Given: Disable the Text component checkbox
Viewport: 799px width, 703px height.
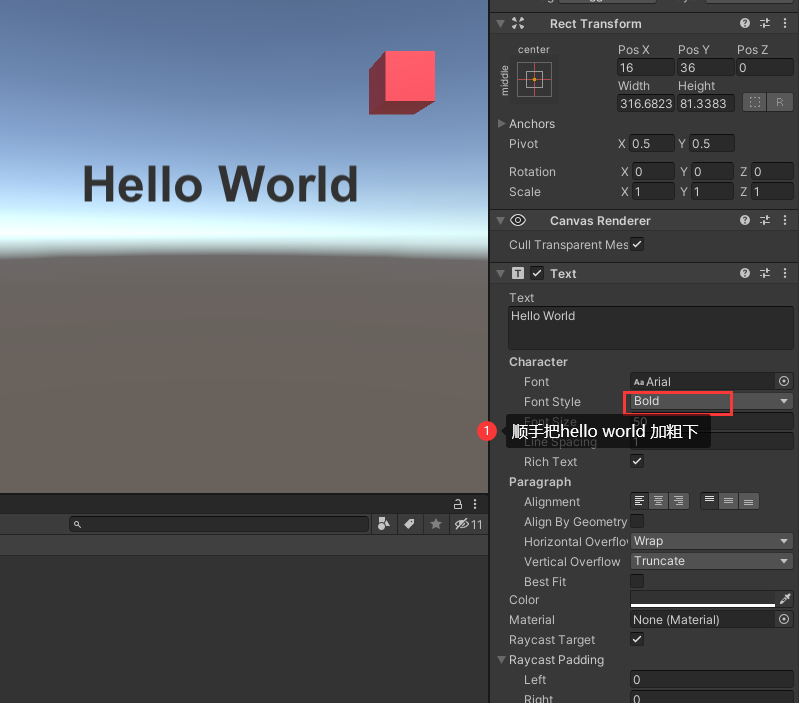Looking at the screenshot, I should coord(537,273).
